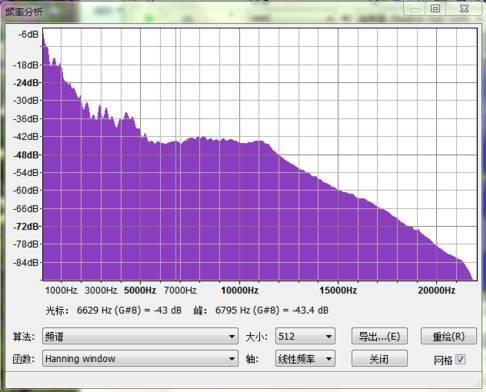
Task: Click the 导出...(E) export button
Action: tap(379, 336)
